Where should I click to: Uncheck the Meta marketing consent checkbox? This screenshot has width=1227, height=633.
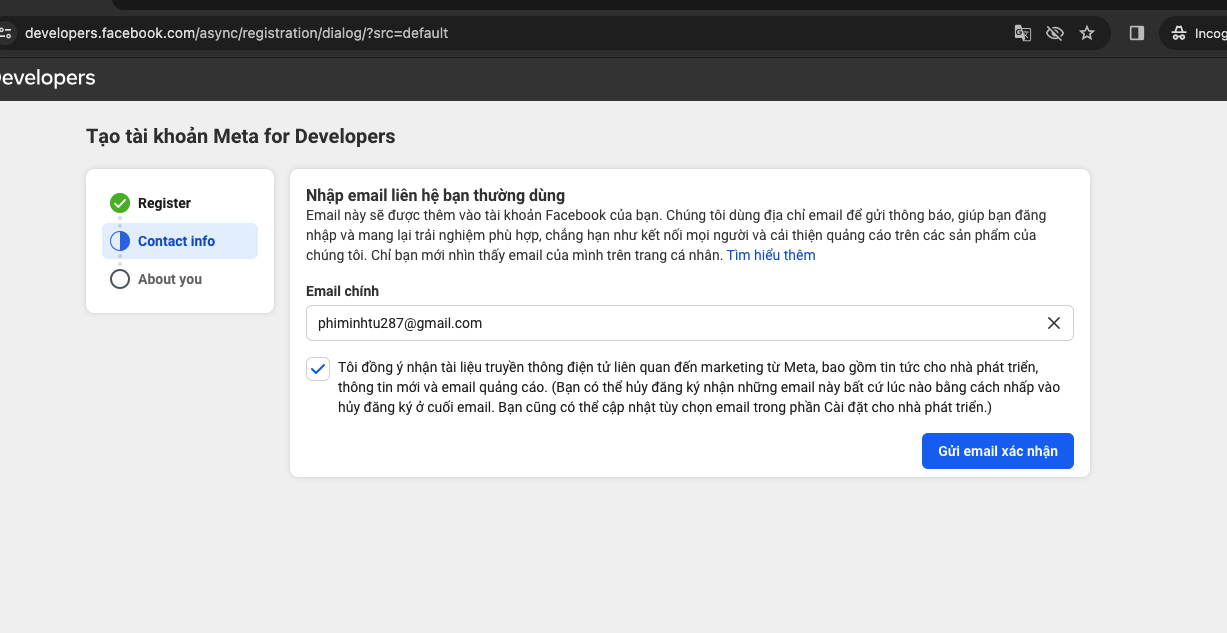coord(318,368)
